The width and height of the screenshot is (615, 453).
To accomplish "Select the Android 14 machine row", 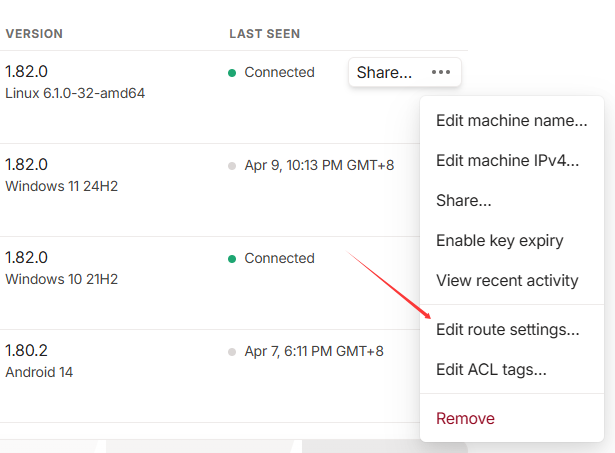I will pos(210,376).
